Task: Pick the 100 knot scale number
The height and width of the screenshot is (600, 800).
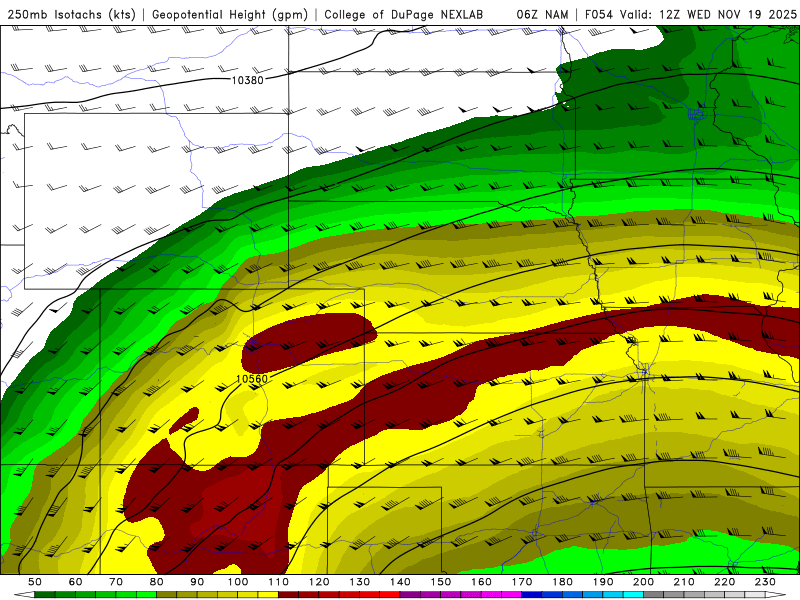Action: point(238,582)
